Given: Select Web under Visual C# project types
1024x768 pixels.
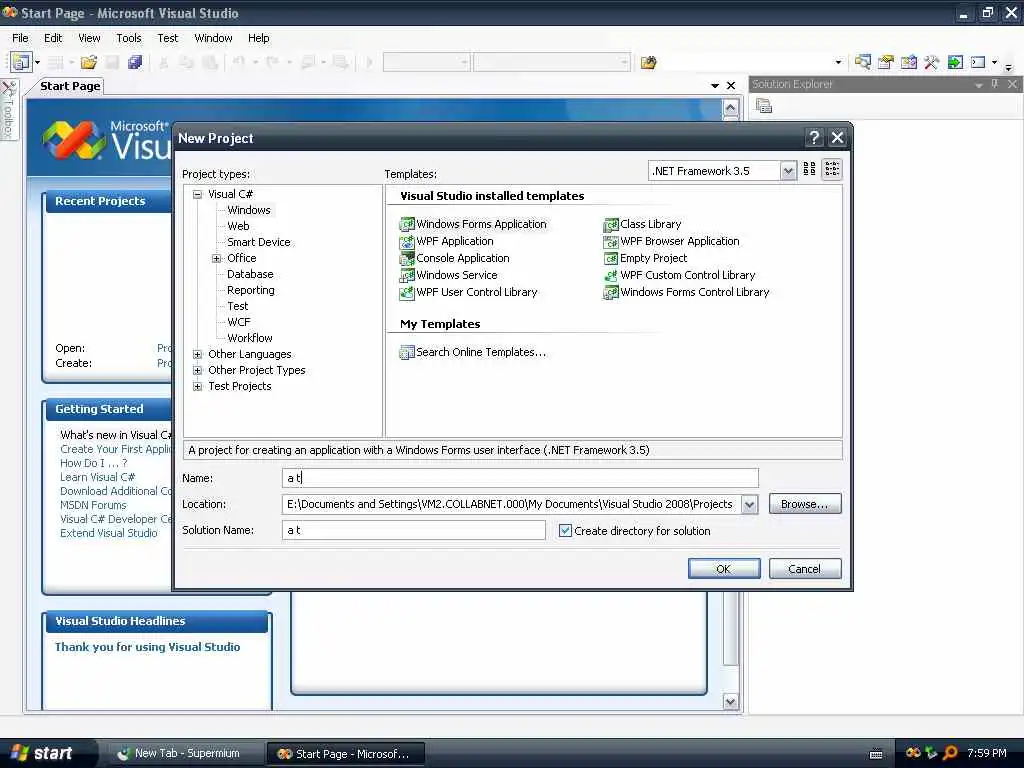Looking at the screenshot, I should 238,226.
